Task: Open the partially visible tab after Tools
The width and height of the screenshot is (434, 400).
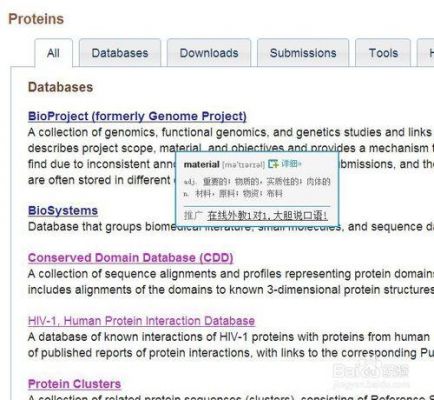Action: click(x=426, y=53)
